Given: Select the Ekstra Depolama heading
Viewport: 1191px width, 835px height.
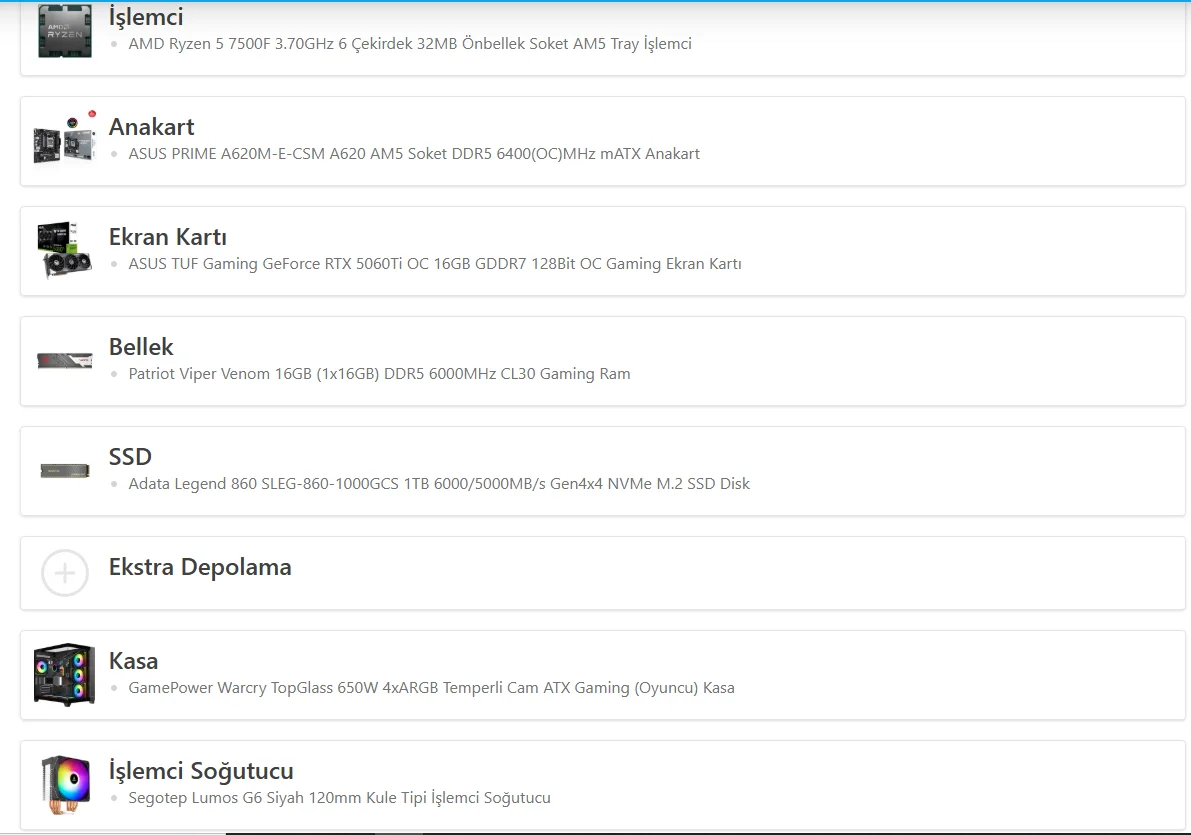Looking at the screenshot, I should (200, 567).
